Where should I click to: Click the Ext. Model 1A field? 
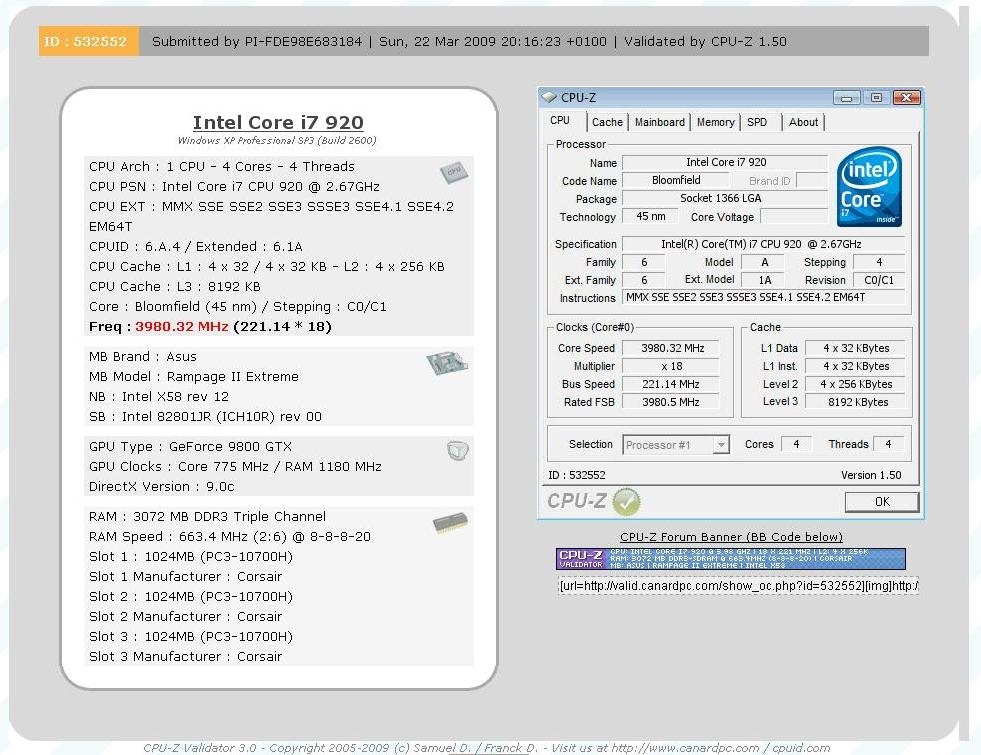pos(765,280)
